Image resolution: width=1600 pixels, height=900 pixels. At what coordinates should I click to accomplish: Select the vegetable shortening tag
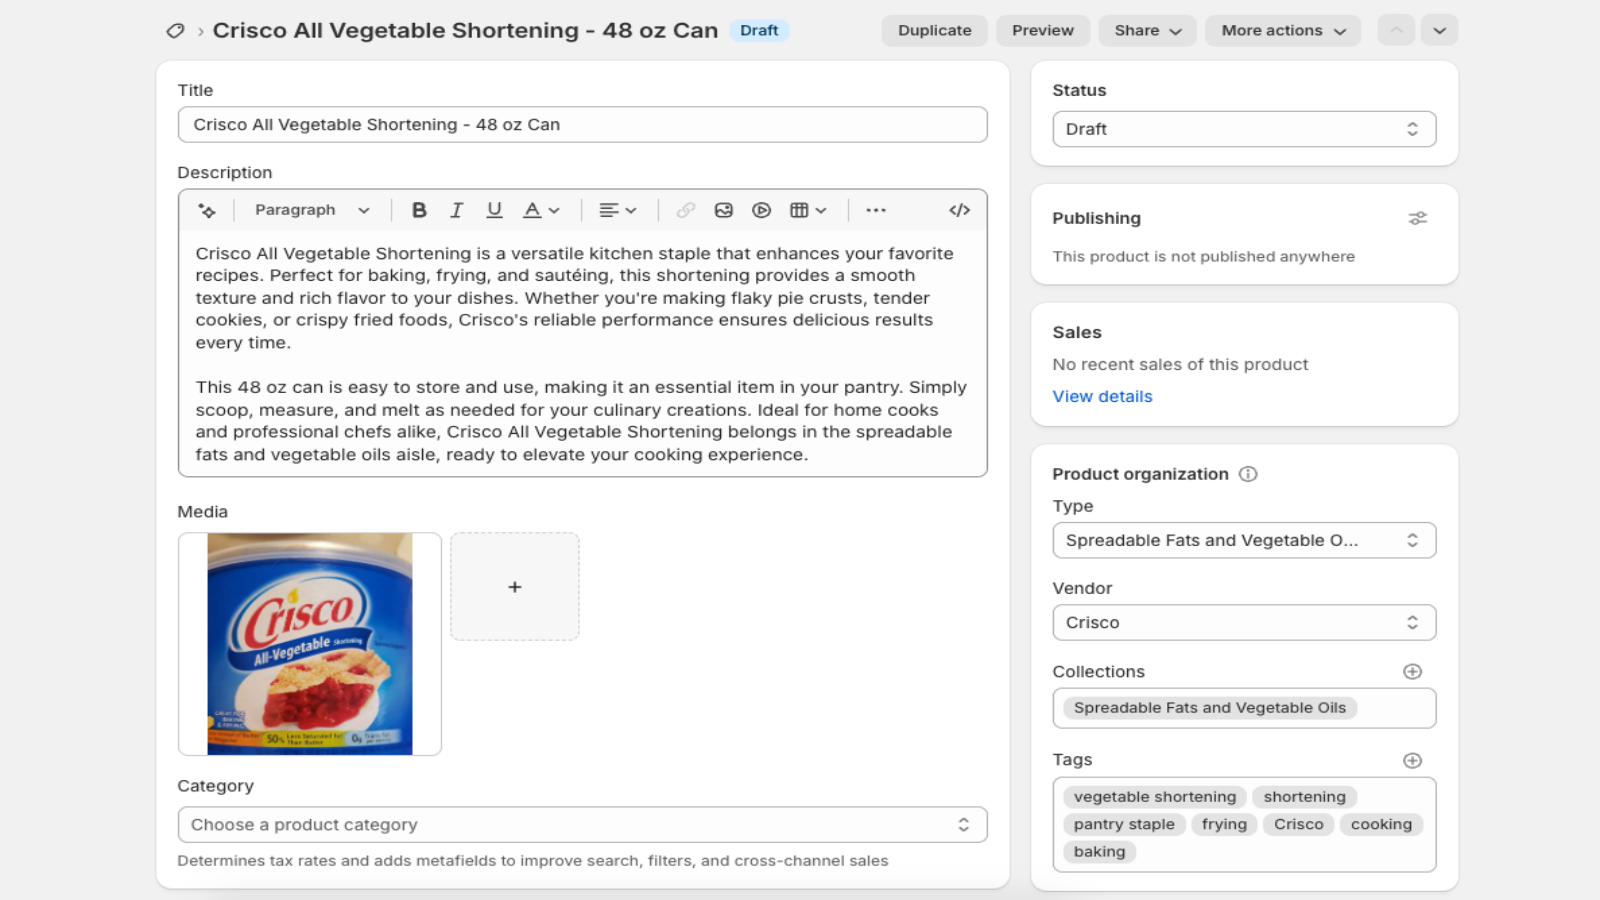click(x=1155, y=797)
